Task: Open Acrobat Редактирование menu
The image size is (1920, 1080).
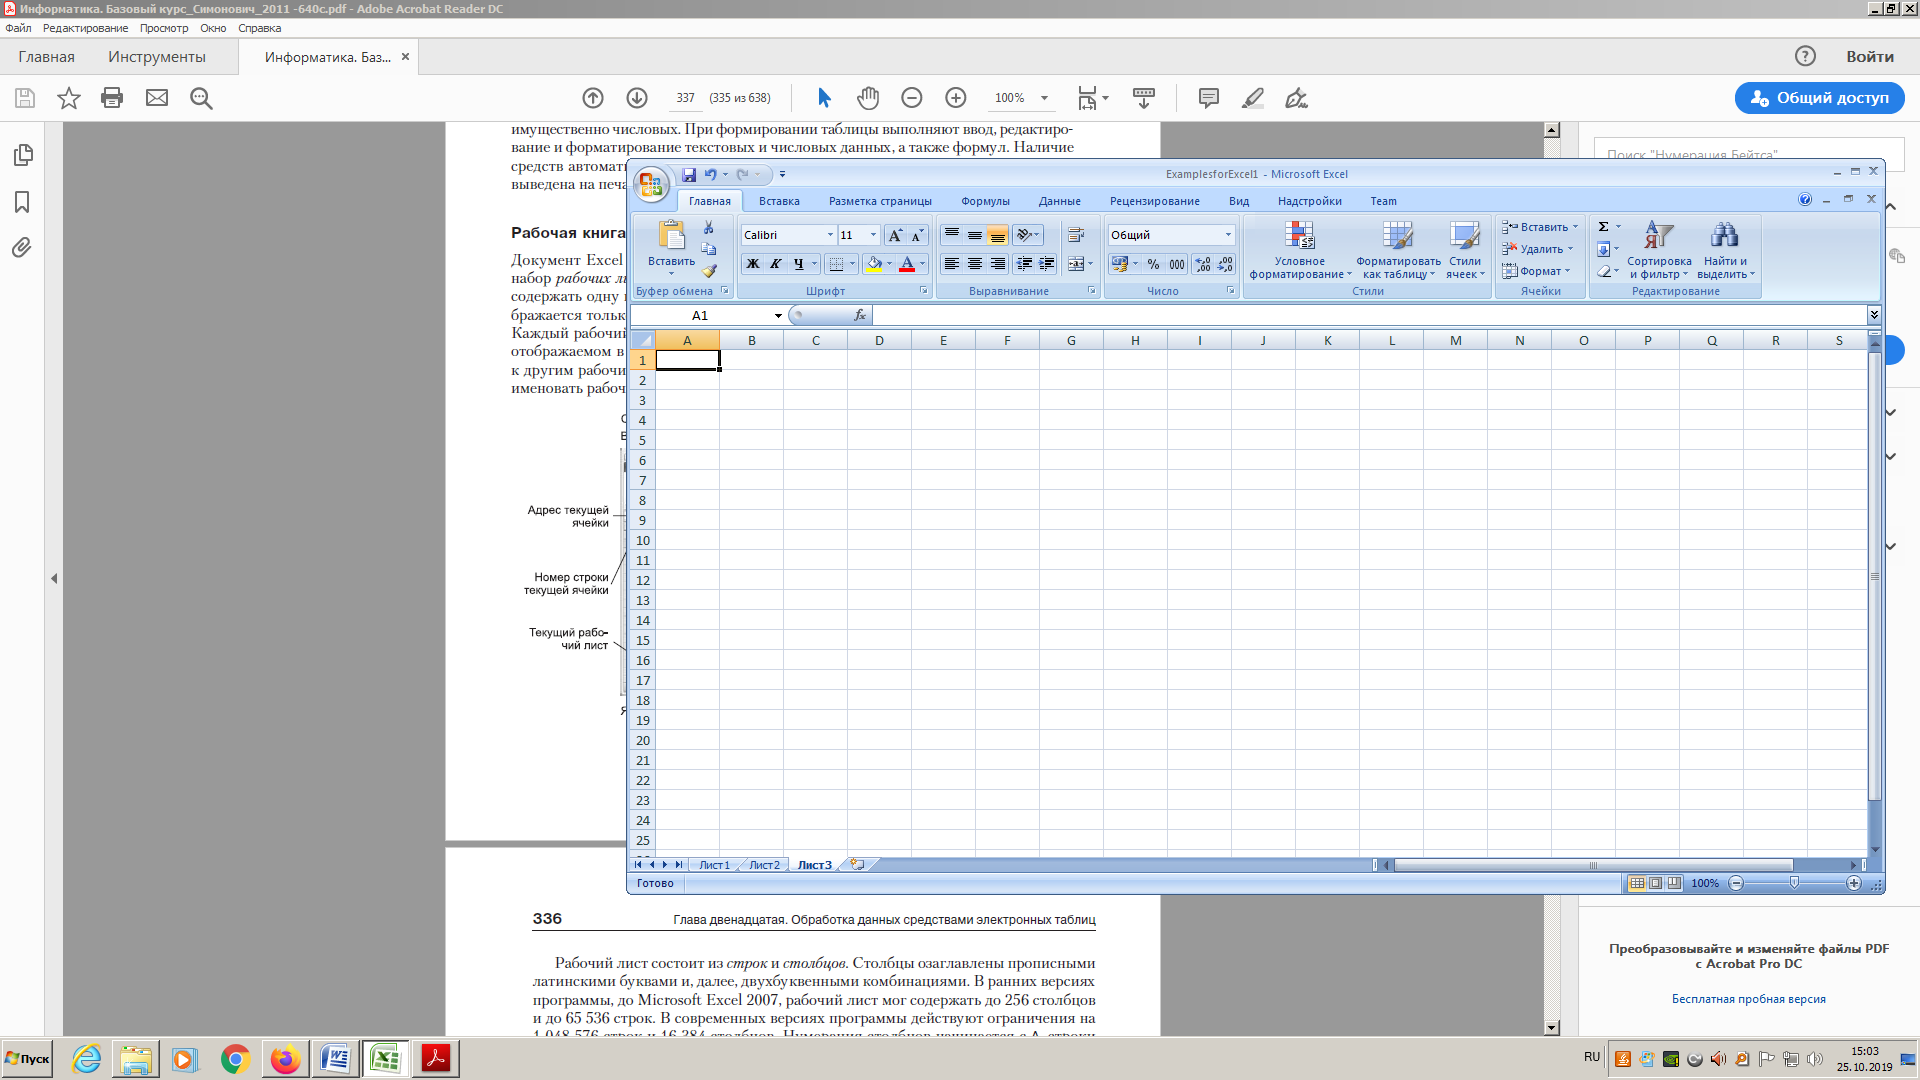Action: 85,28
